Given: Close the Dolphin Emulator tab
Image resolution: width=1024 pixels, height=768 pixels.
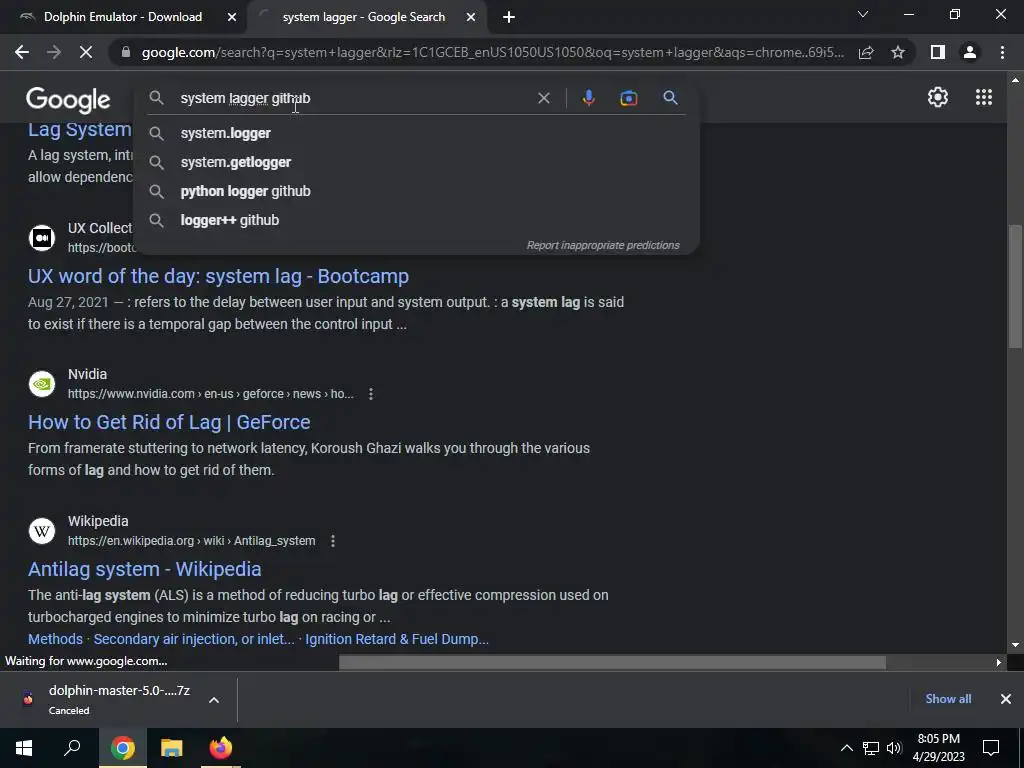Looking at the screenshot, I should [x=232, y=17].
